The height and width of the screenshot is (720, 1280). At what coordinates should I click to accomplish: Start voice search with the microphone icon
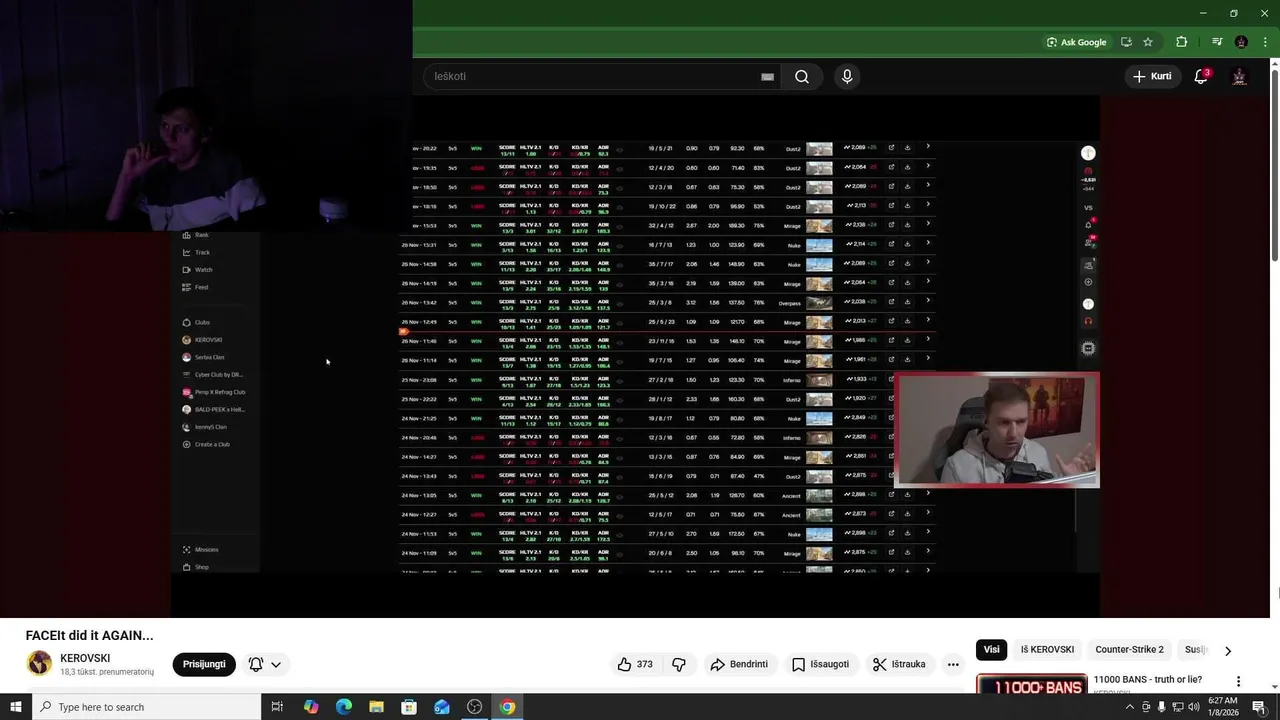[x=847, y=77]
